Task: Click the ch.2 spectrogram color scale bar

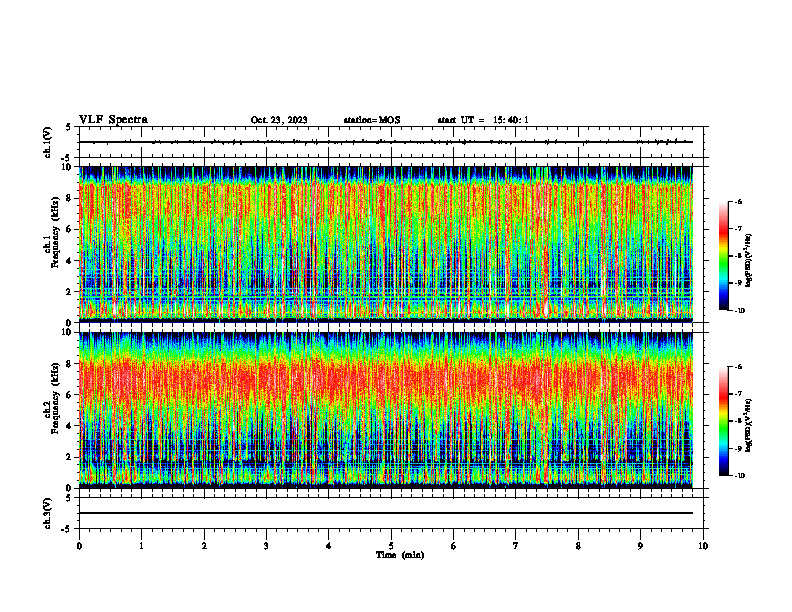Action: [724, 421]
